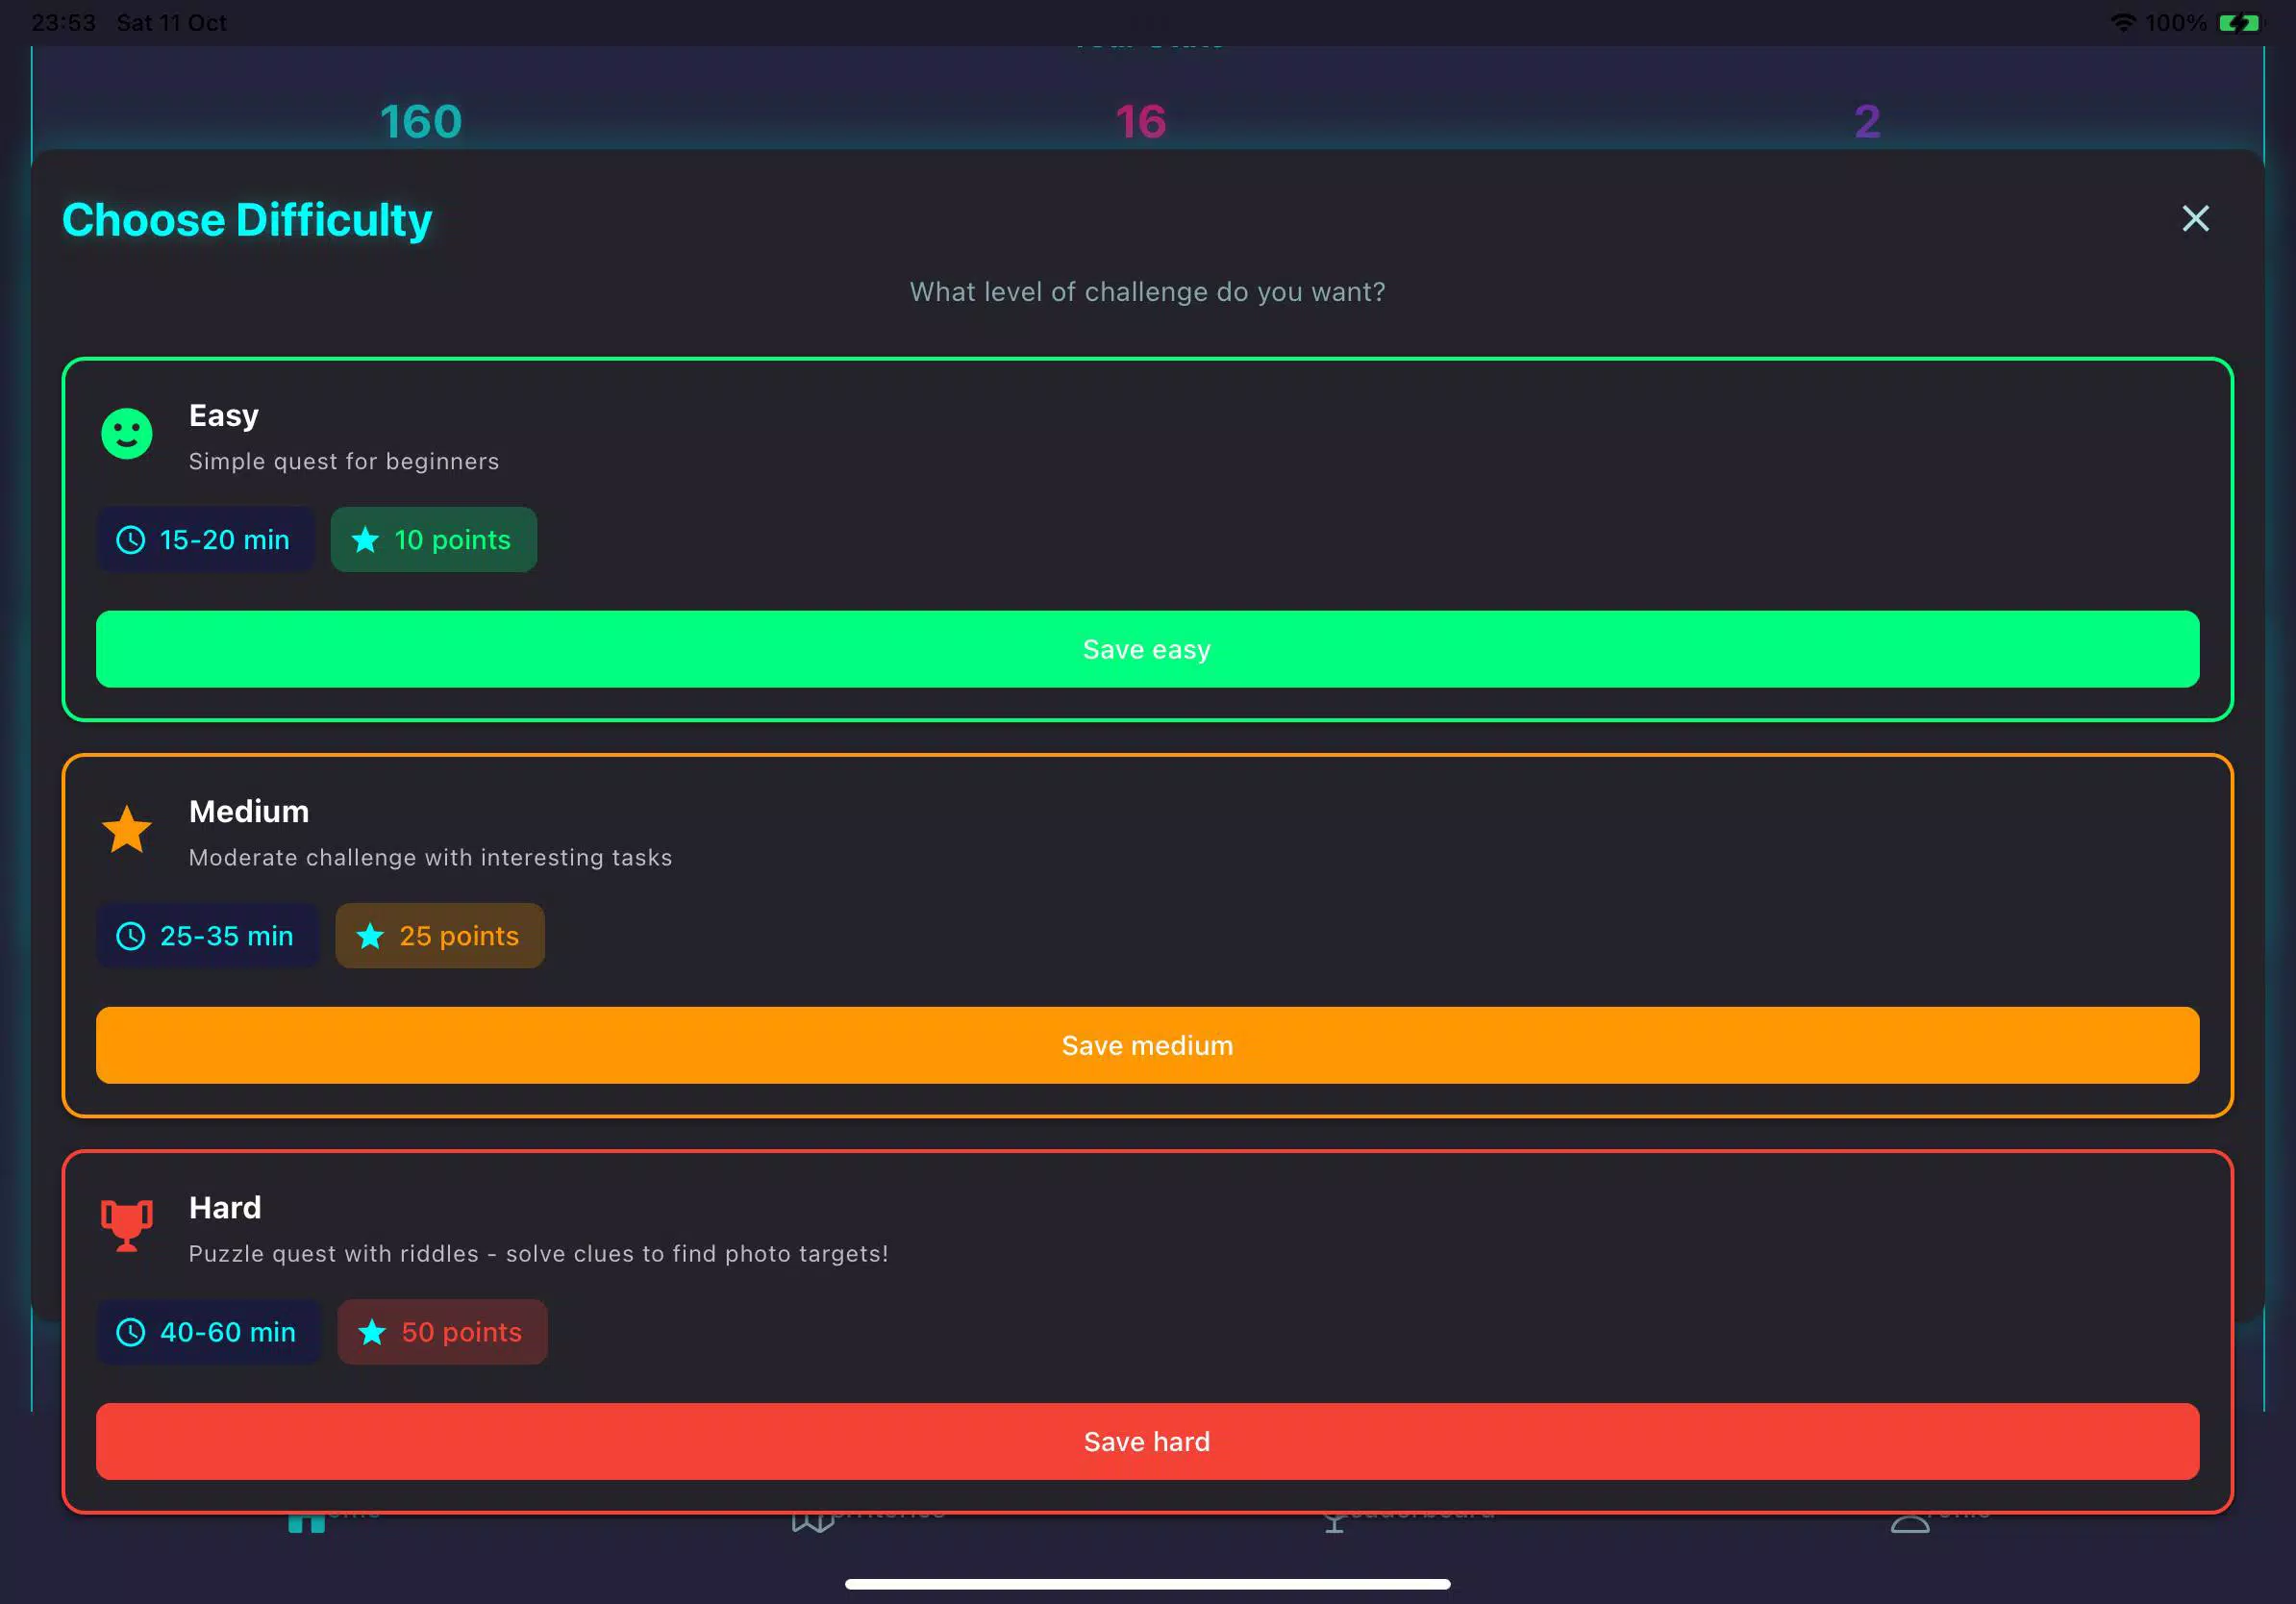
Task: Click the Hard card title
Action: [225, 1207]
